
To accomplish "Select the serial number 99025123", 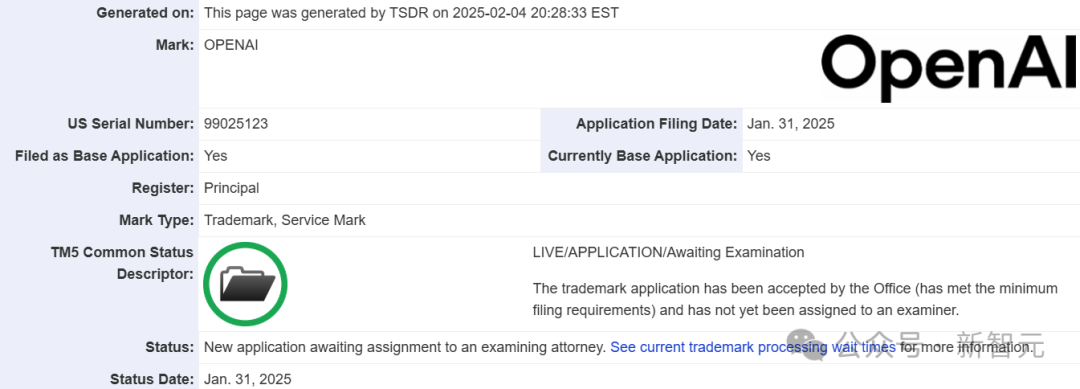I will click(x=236, y=124).
